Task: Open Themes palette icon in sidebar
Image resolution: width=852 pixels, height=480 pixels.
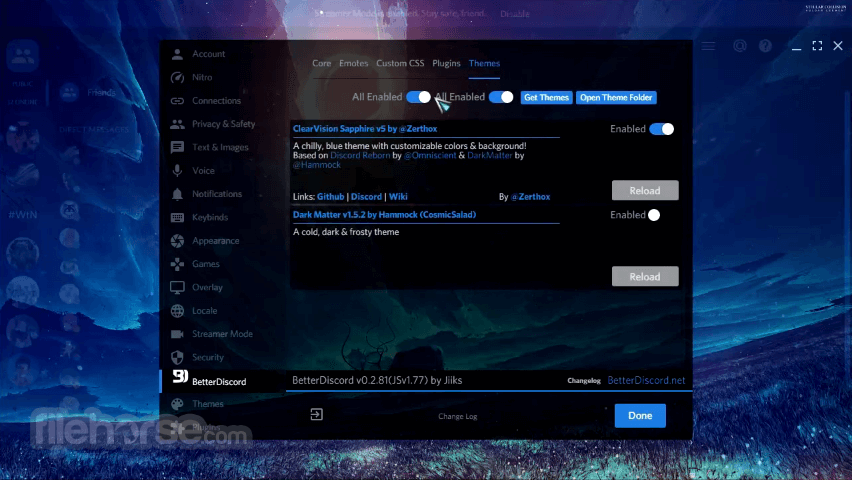Action: click(177, 404)
